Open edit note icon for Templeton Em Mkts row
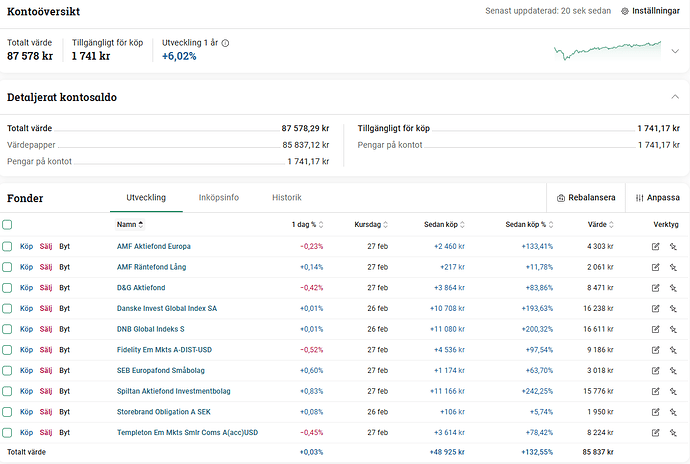This screenshot has width=690, height=464. (x=655, y=433)
